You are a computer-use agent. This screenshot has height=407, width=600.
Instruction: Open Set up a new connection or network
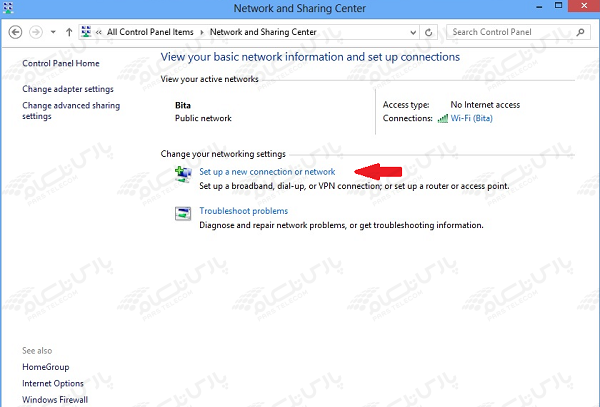(267, 173)
